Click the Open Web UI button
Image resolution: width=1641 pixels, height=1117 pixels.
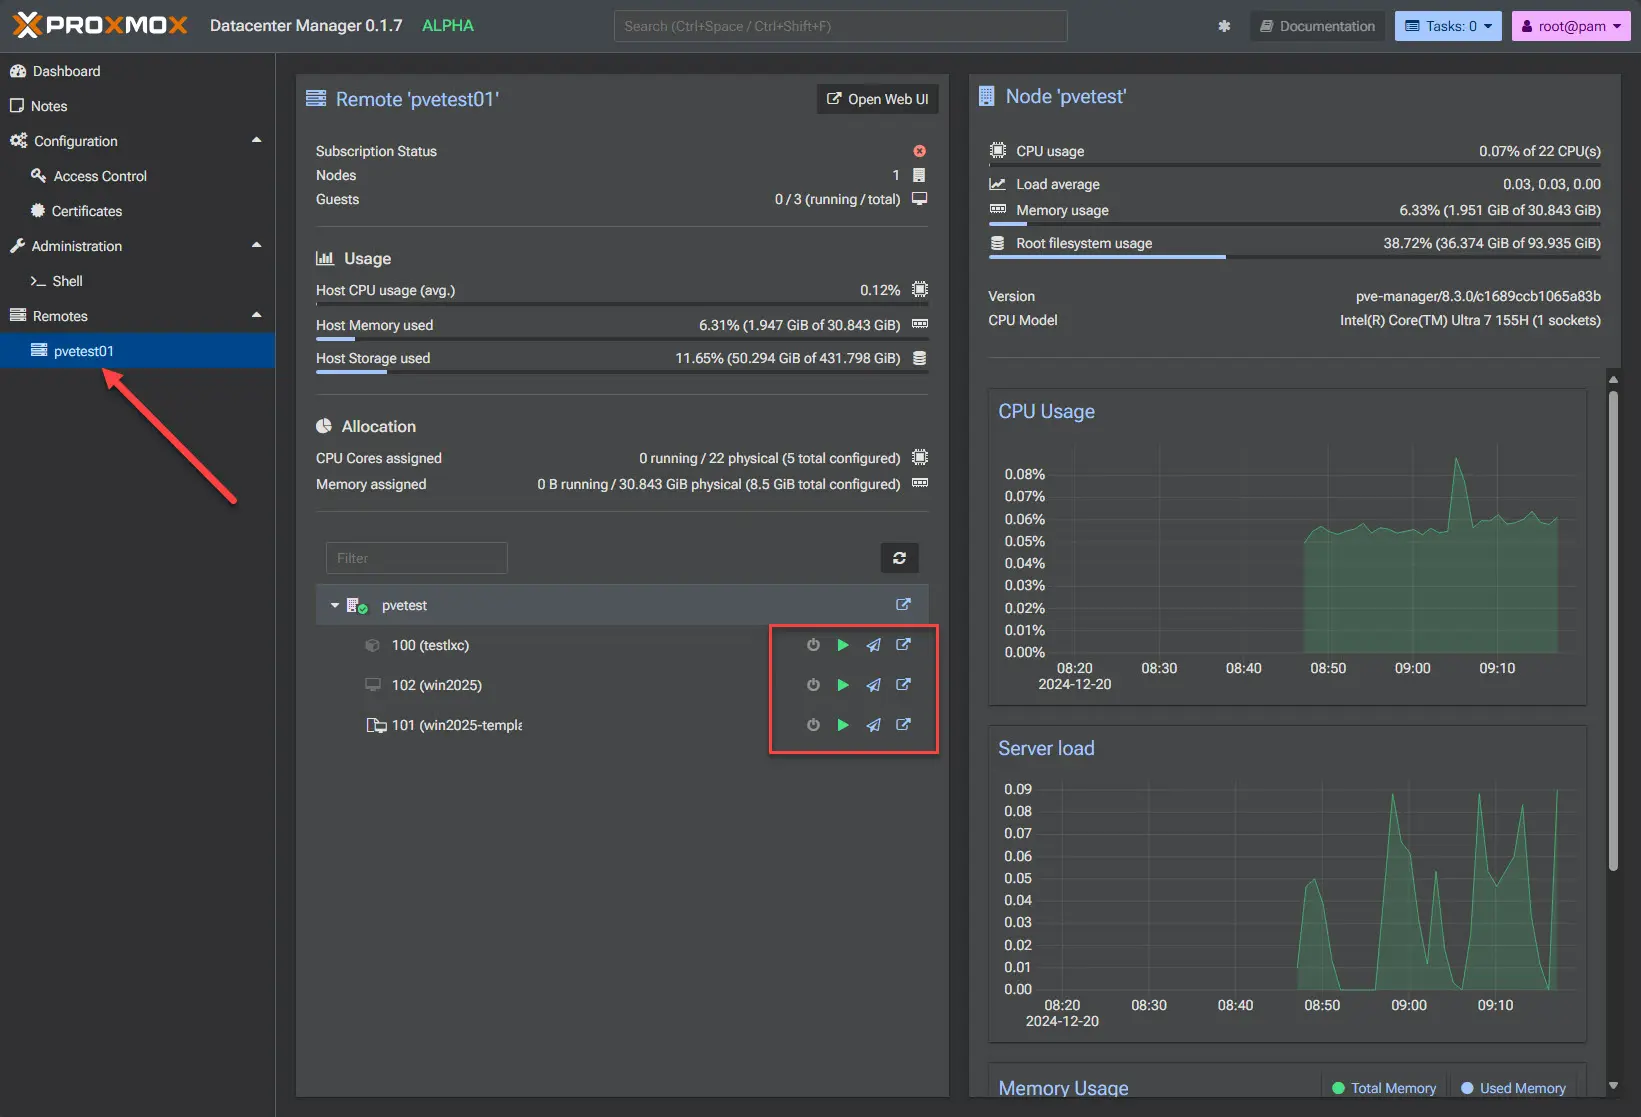pos(877,99)
